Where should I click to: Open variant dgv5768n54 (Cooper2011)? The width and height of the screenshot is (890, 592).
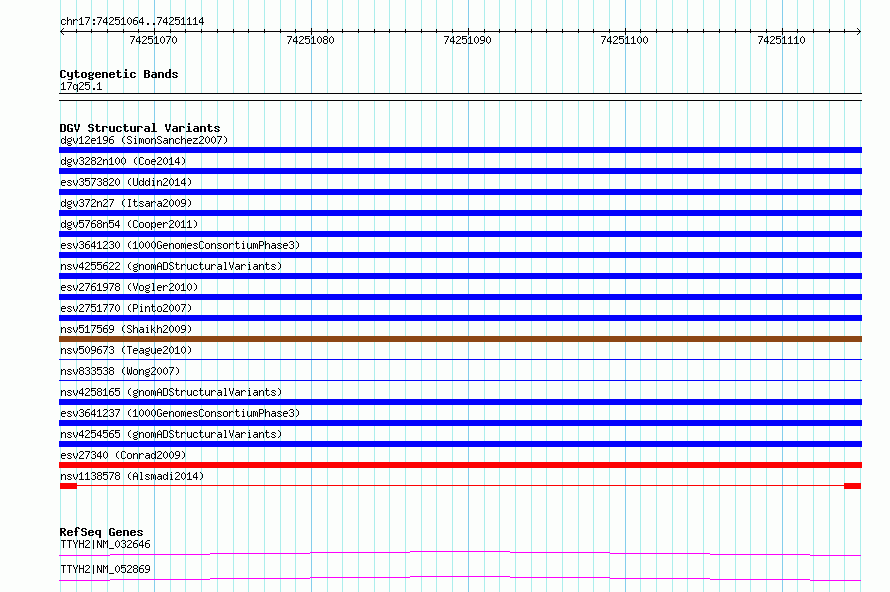129,224
